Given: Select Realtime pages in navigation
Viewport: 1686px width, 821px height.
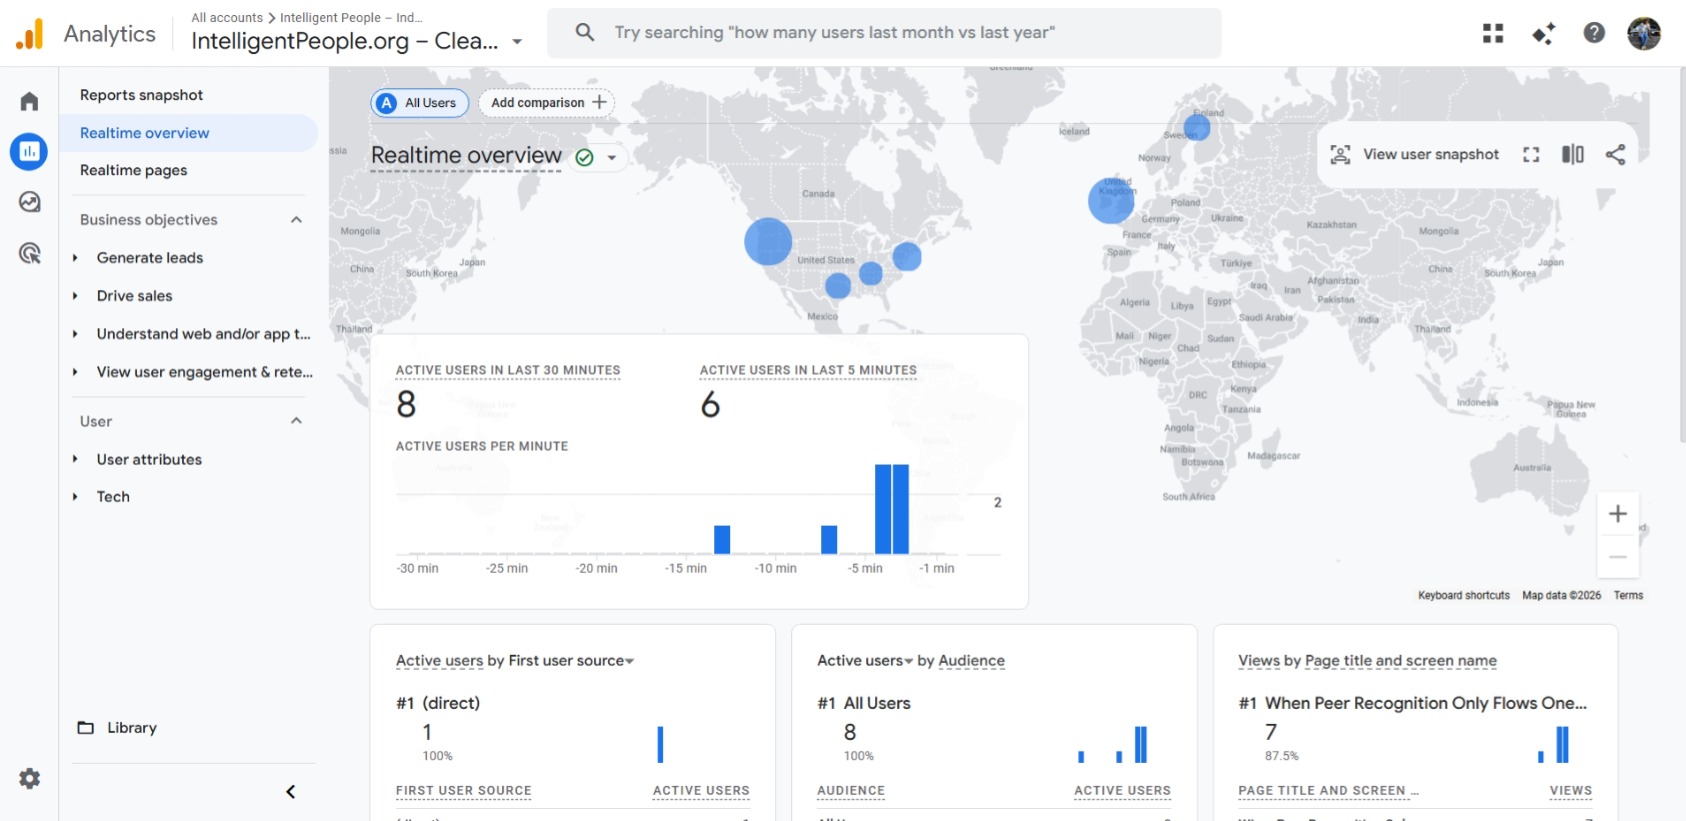Looking at the screenshot, I should (134, 170).
